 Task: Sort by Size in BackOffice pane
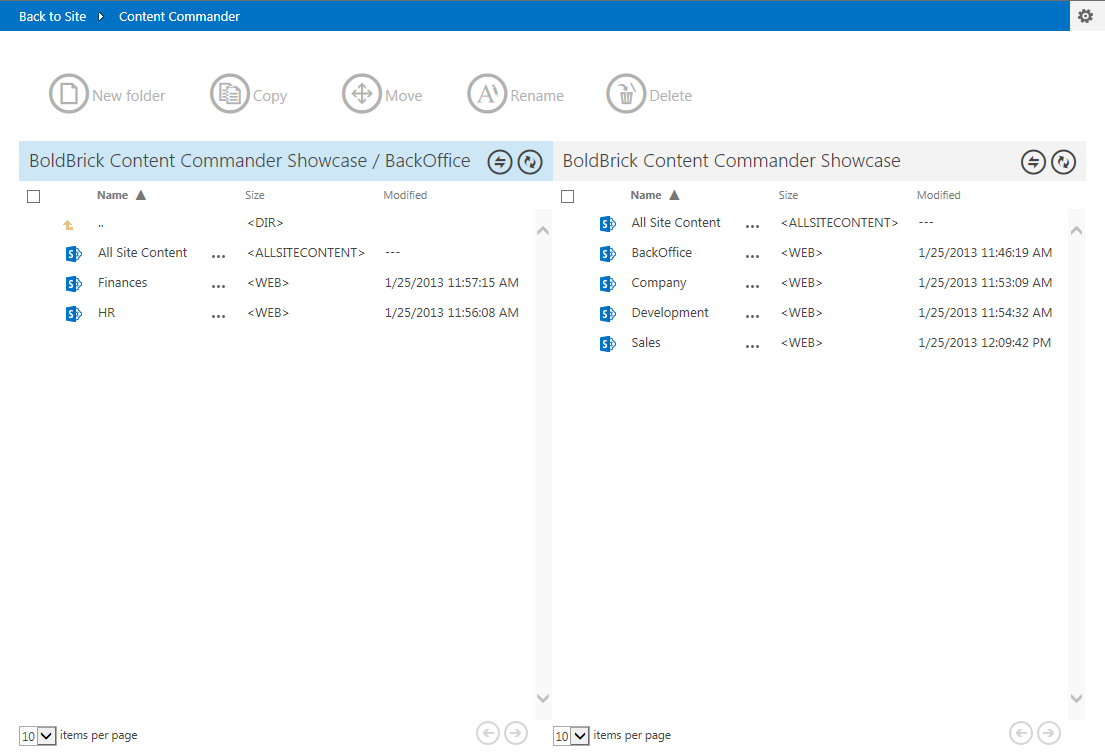click(255, 195)
